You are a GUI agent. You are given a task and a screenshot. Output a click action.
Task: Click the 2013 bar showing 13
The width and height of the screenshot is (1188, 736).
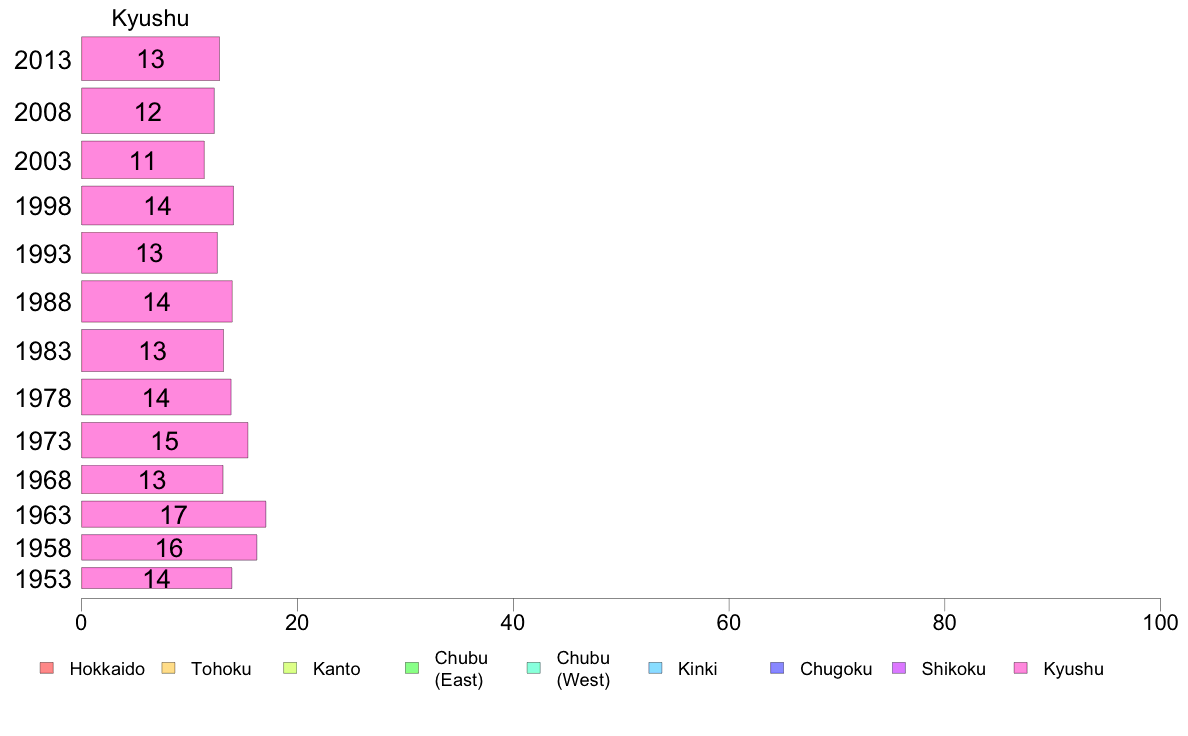(x=150, y=58)
